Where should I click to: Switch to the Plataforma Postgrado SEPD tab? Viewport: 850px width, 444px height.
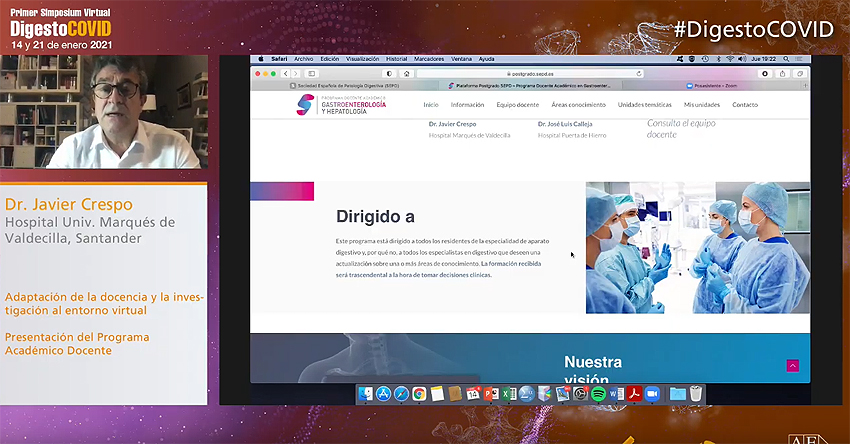[x=530, y=86]
